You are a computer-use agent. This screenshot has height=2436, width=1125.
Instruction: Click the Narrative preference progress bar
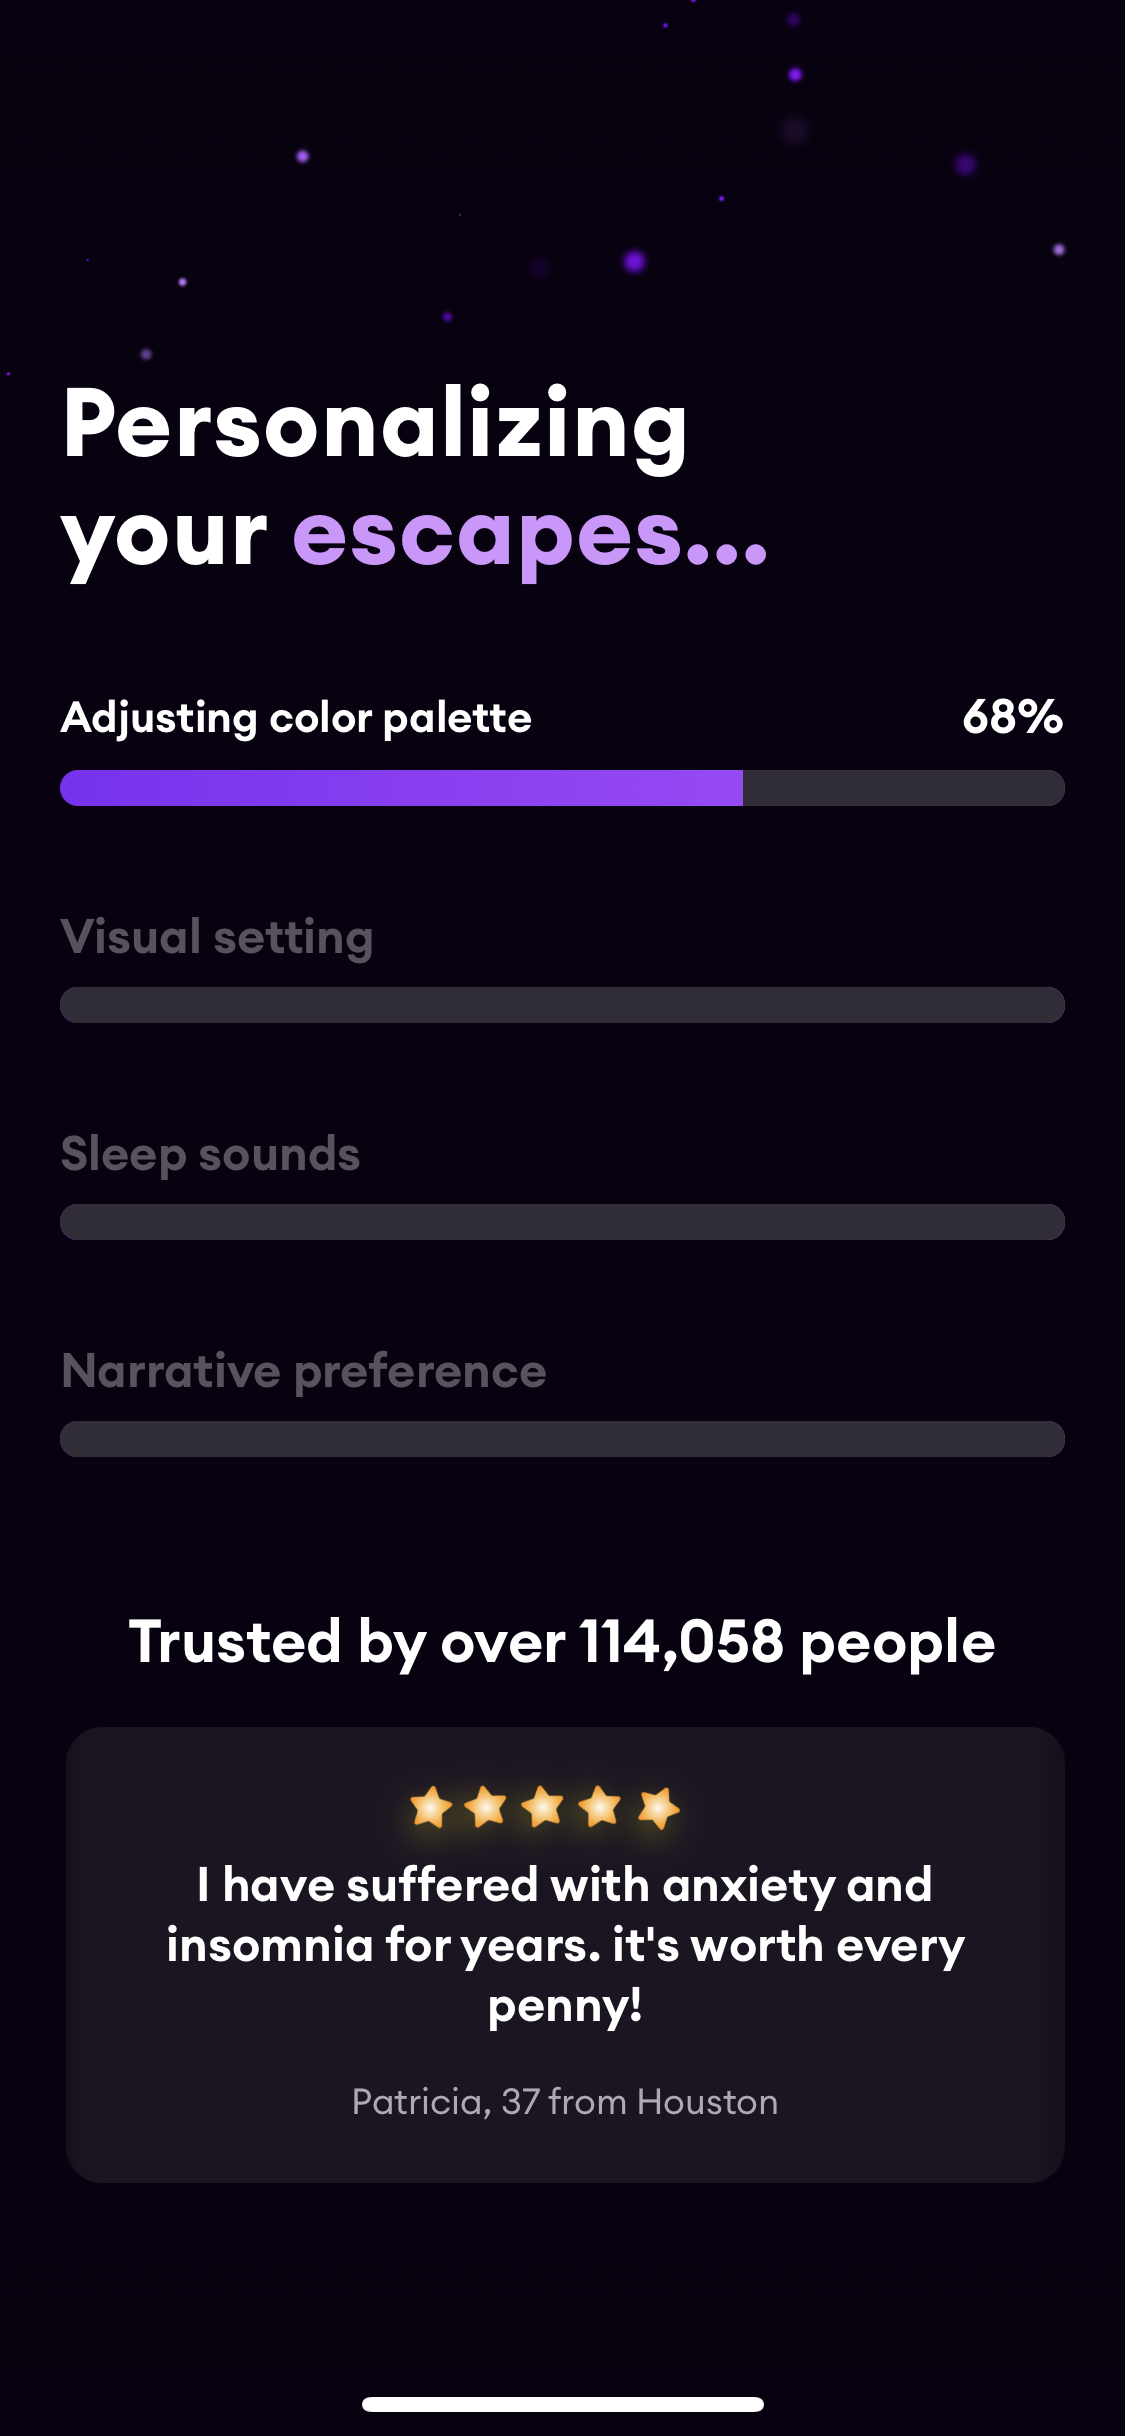point(562,1439)
